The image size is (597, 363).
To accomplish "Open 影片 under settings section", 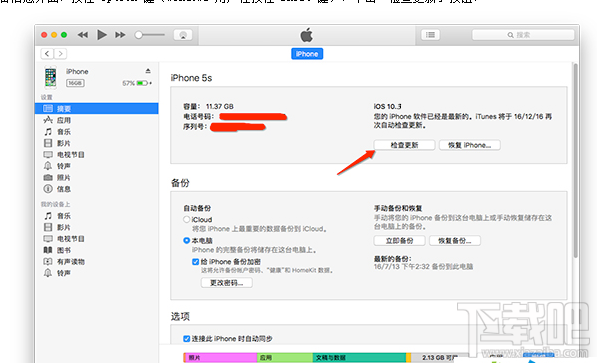I will point(64,143).
